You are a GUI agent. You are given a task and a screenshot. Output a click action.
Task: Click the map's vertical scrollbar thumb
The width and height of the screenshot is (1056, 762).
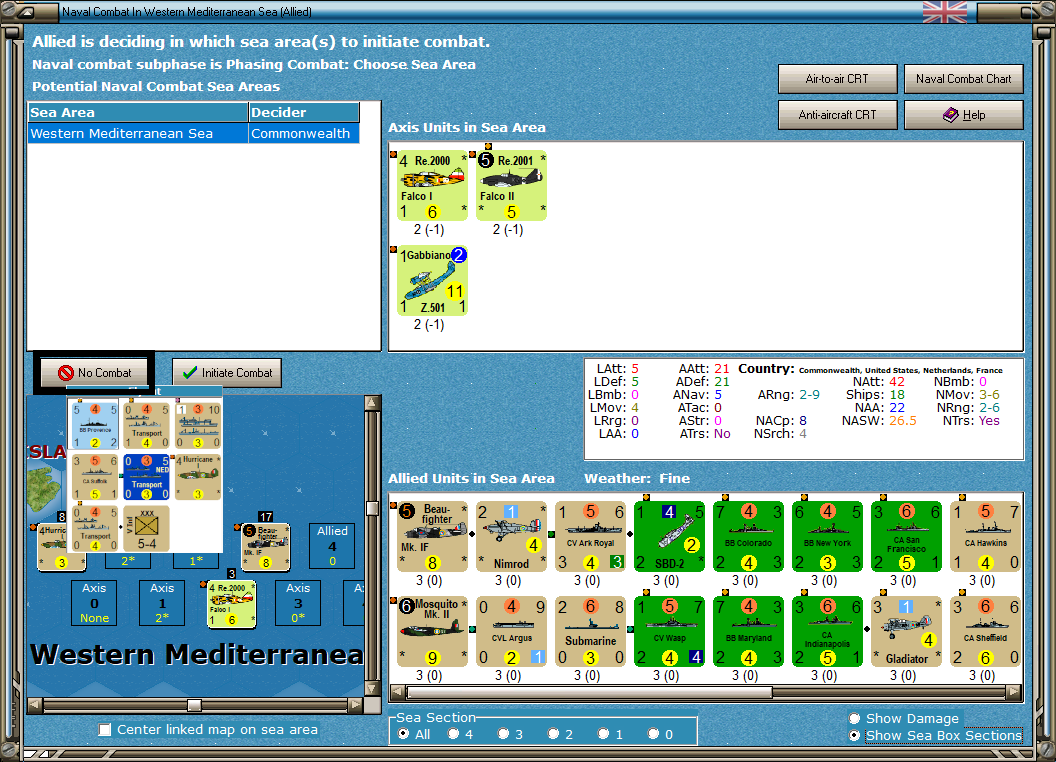click(x=372, y=508)
